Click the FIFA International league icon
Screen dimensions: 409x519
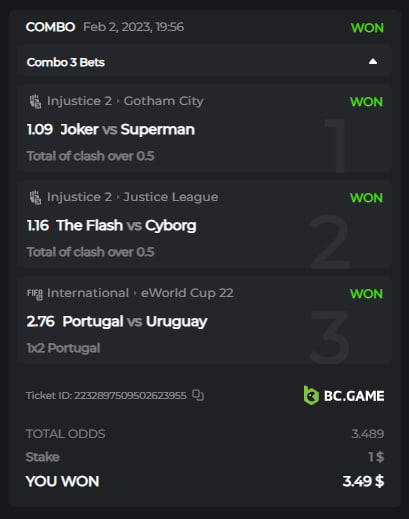click(35, 294)
